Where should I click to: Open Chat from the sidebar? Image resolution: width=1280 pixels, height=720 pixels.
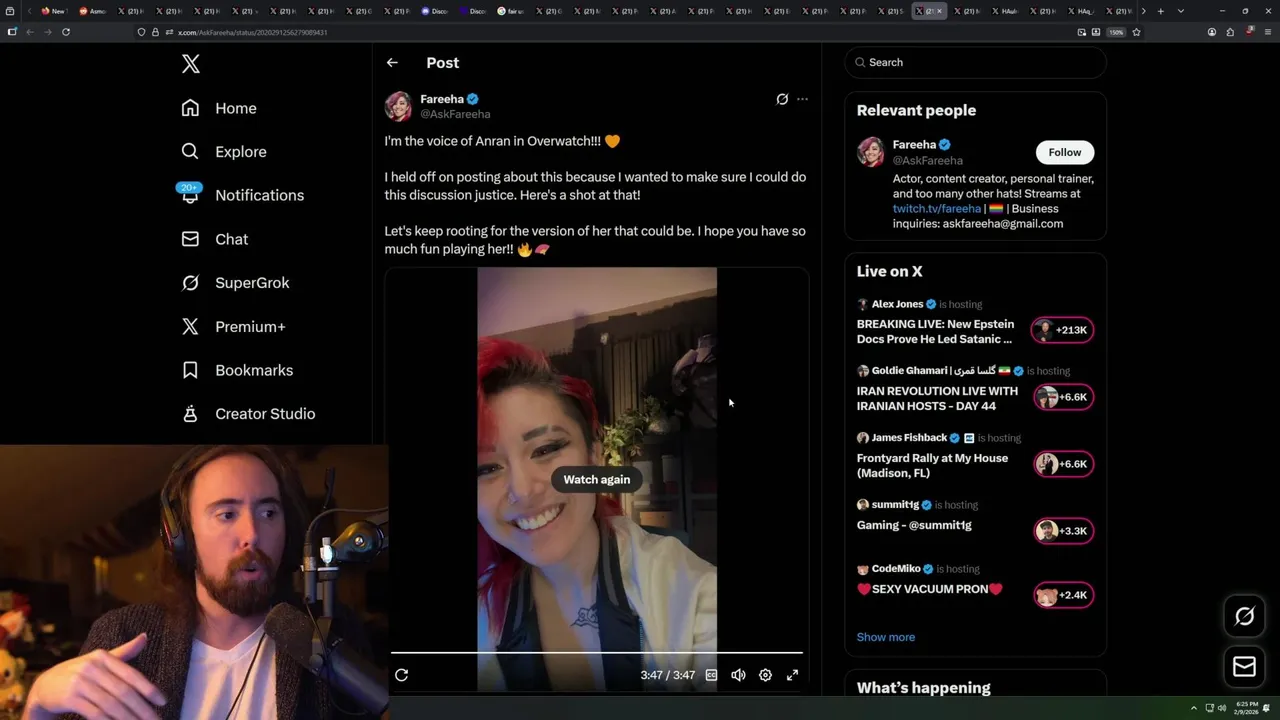click(x=215, y=239)
